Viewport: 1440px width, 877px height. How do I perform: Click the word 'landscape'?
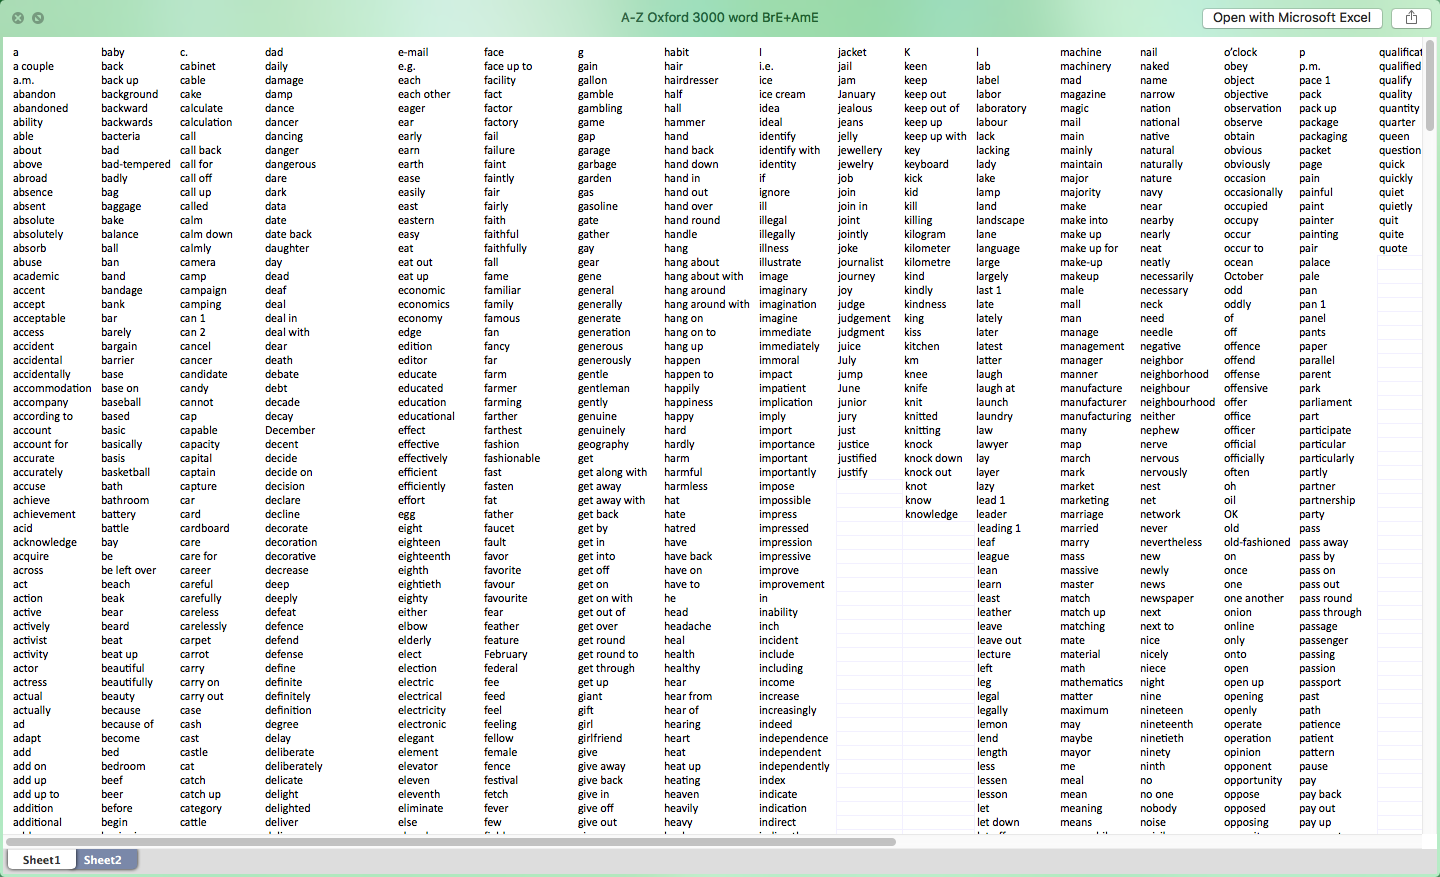[1000, 220]
